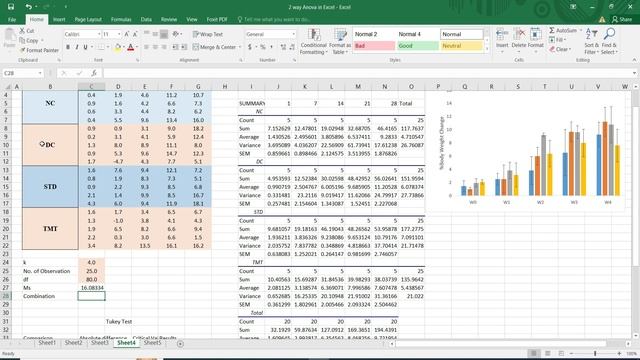Adjust the zoom slider in status bar
The image size is (640, 360).
(x=595, y=353)
